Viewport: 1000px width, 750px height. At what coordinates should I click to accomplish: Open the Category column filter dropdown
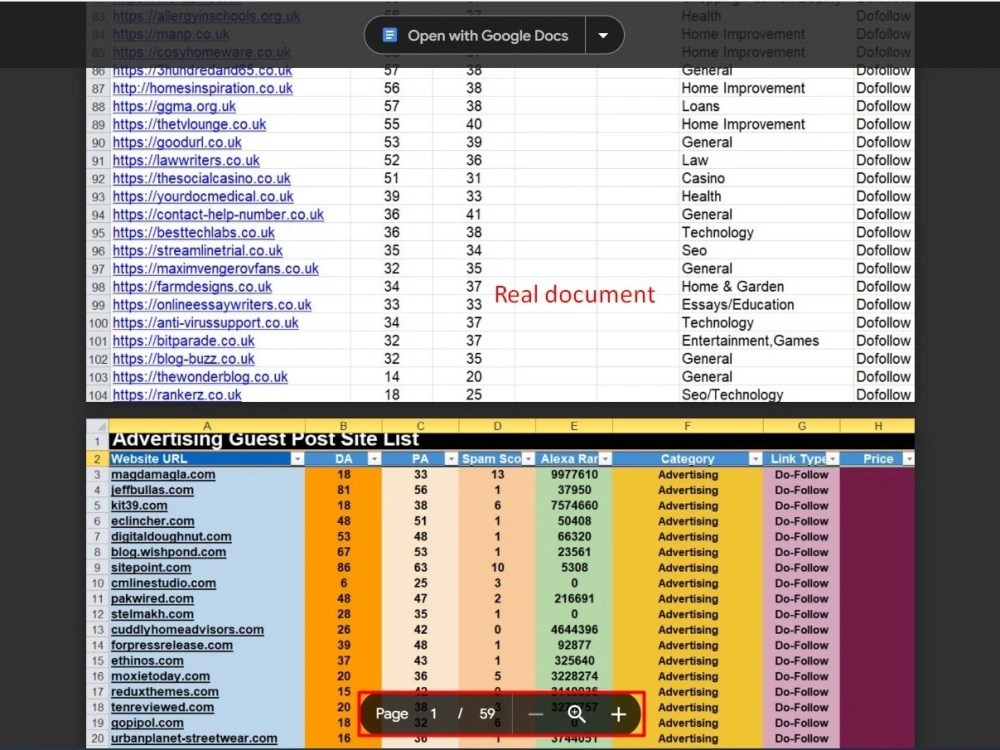(755, 459)
